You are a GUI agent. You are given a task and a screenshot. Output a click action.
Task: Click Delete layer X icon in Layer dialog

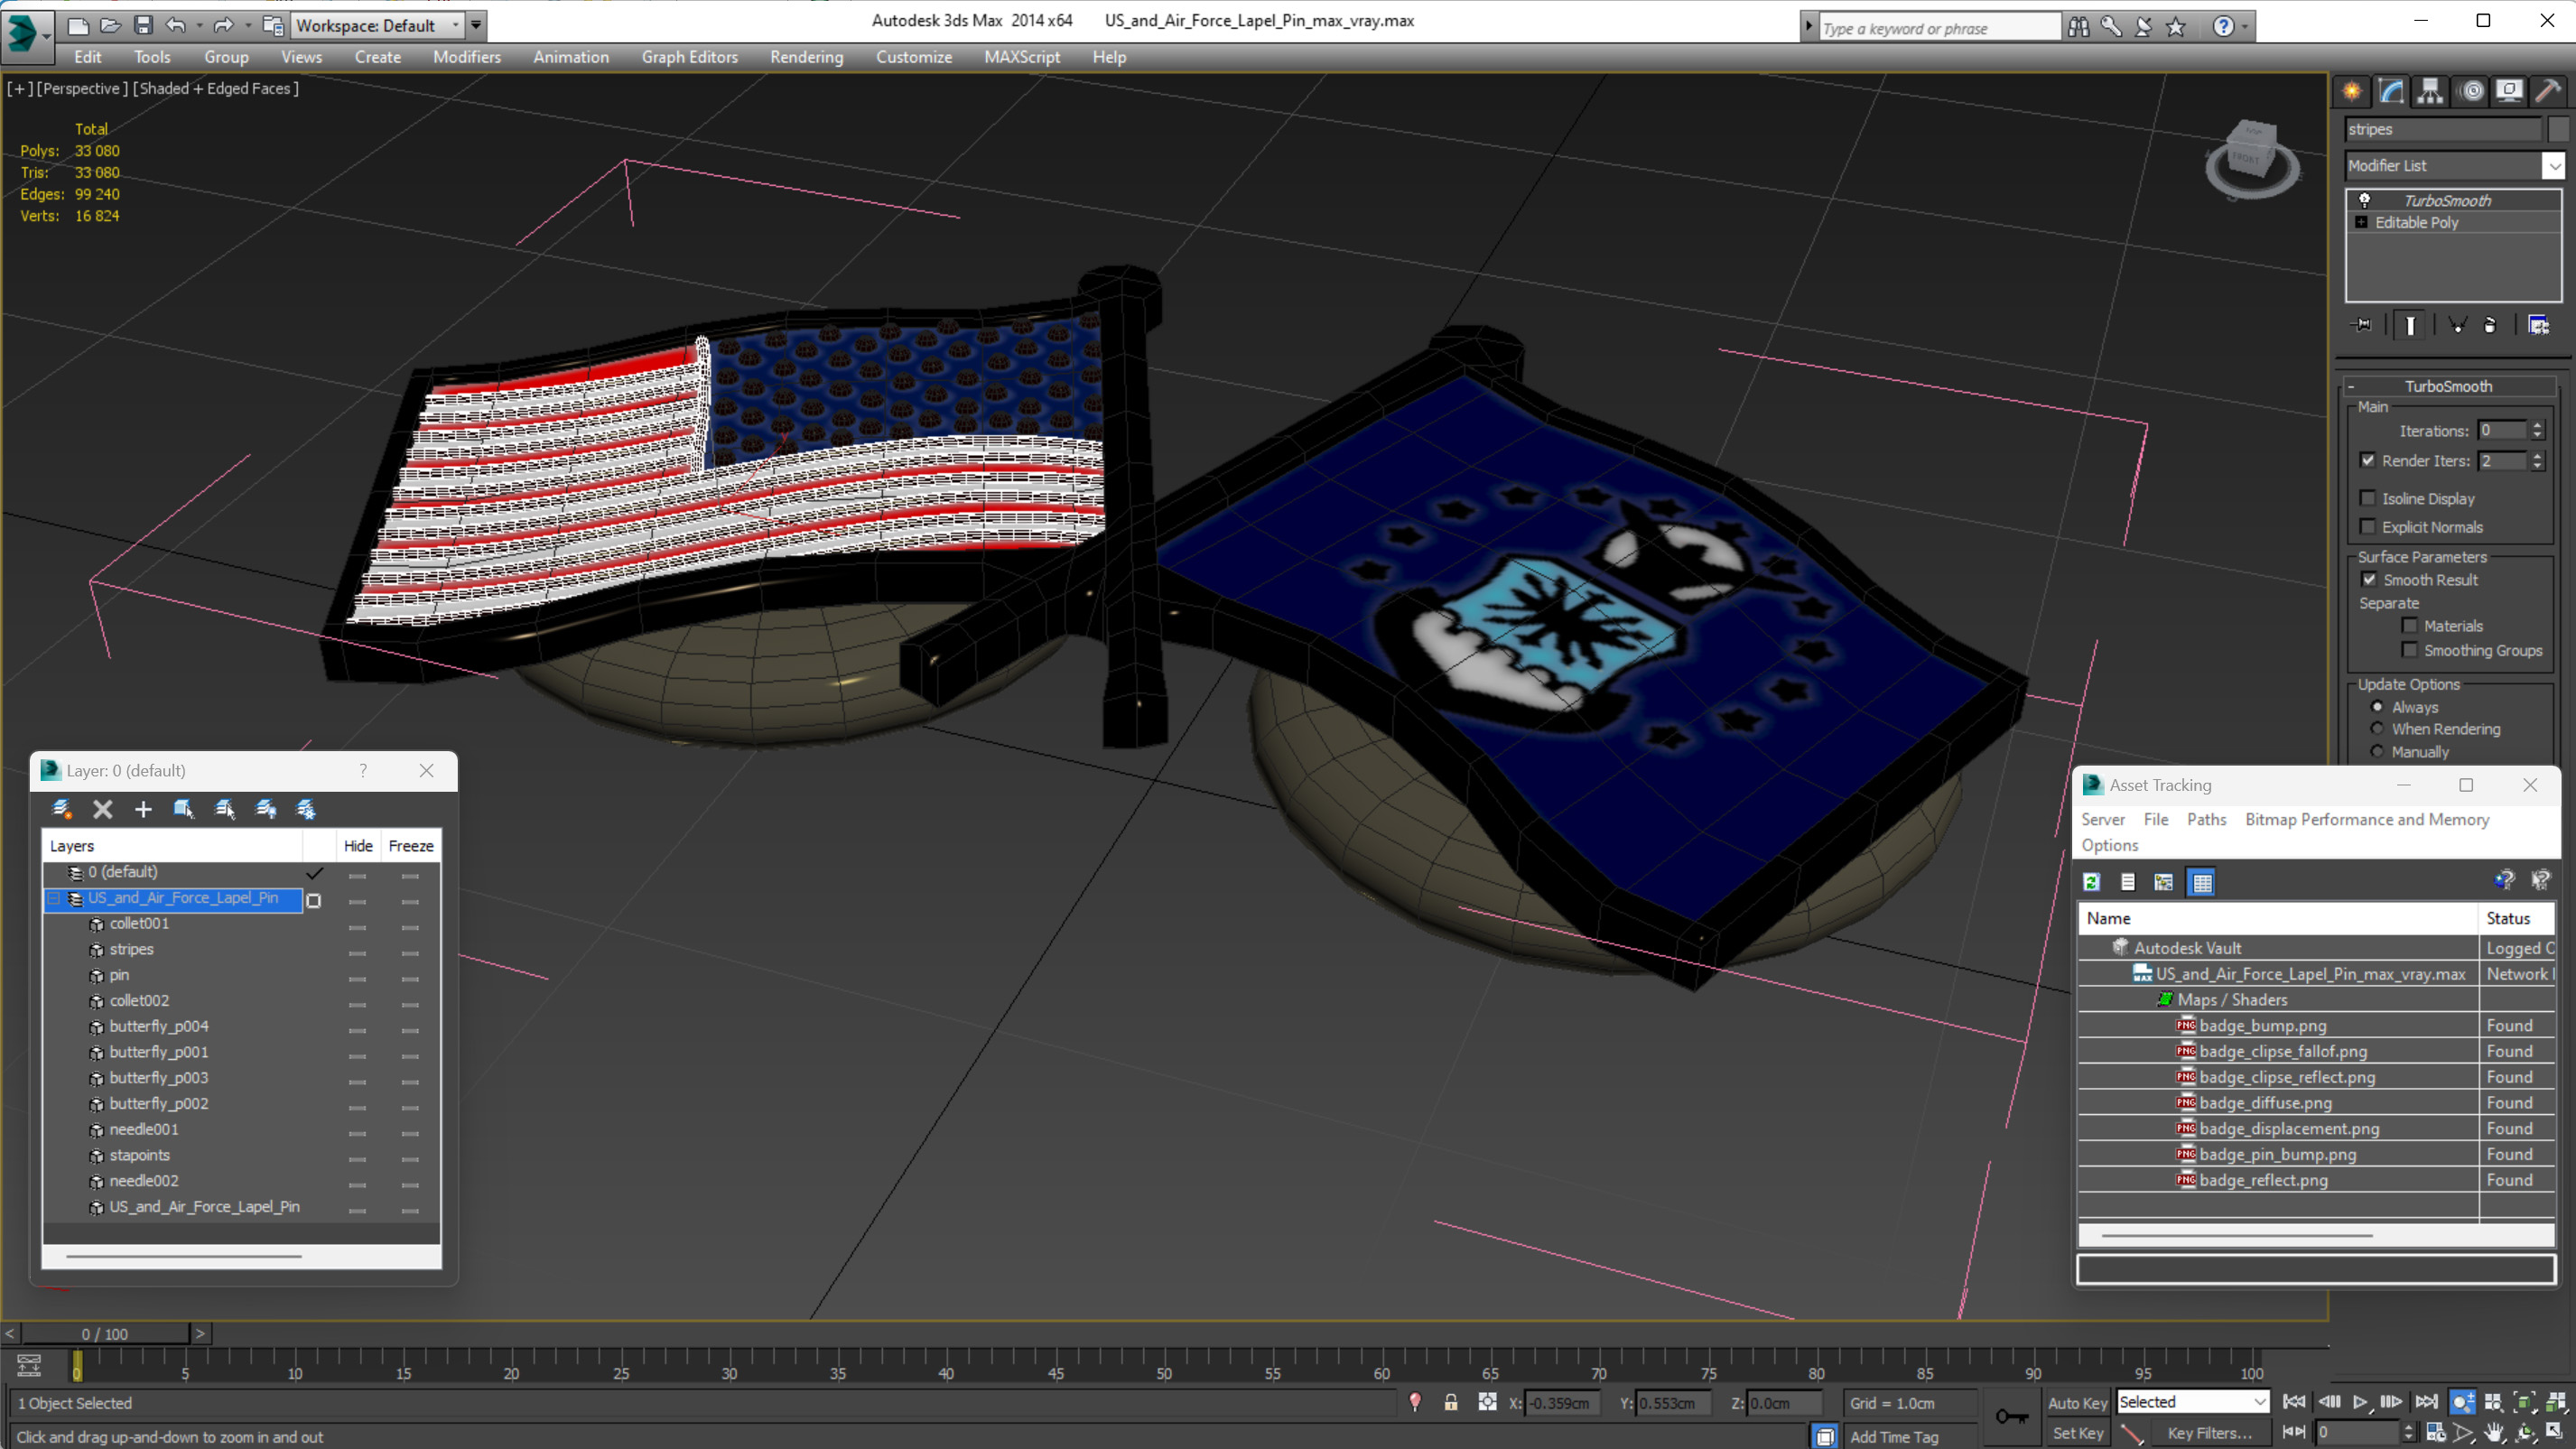102,809
